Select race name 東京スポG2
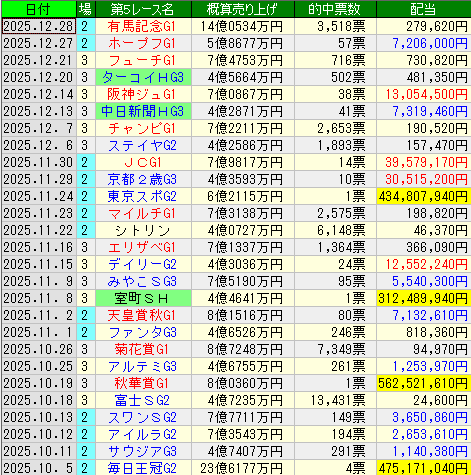The image size is (471, 475). pos(143,196)
